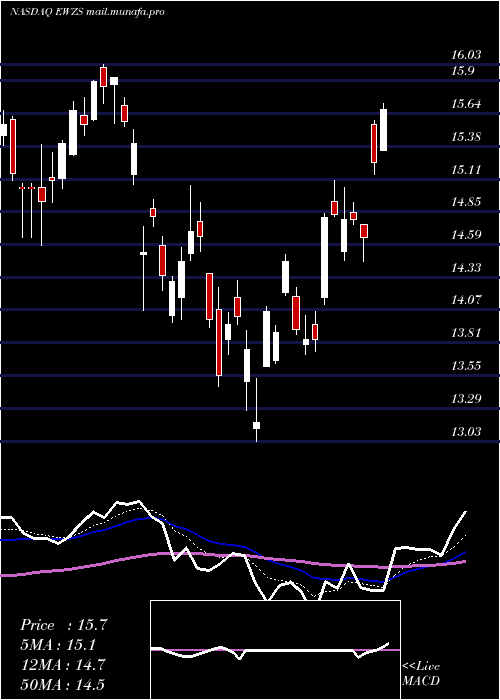Click the 14.59 price axis label
Screen dimensions: 500x700
(466, 235)
